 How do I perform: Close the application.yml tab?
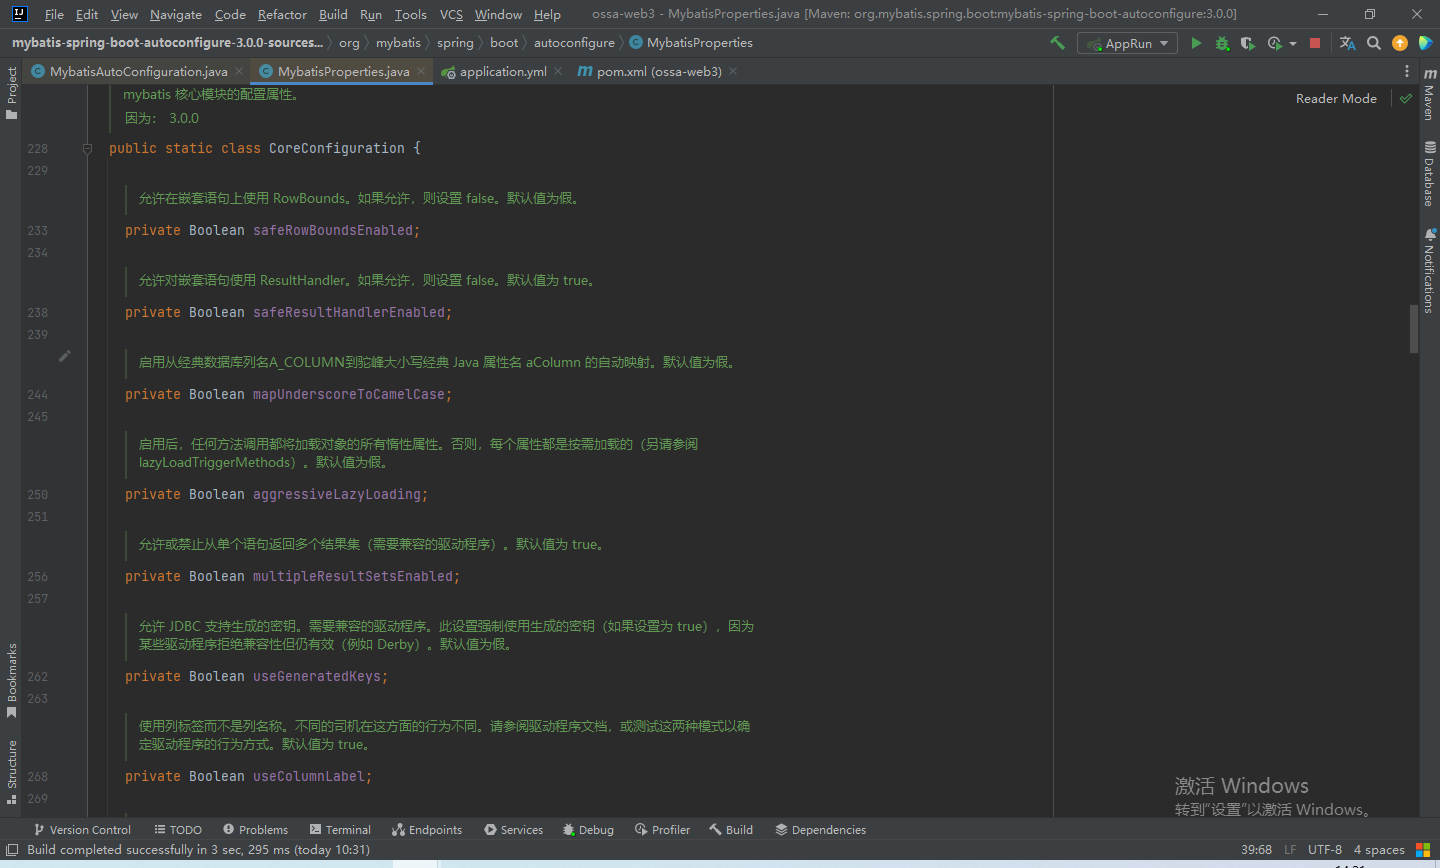(x=558, y=71)
